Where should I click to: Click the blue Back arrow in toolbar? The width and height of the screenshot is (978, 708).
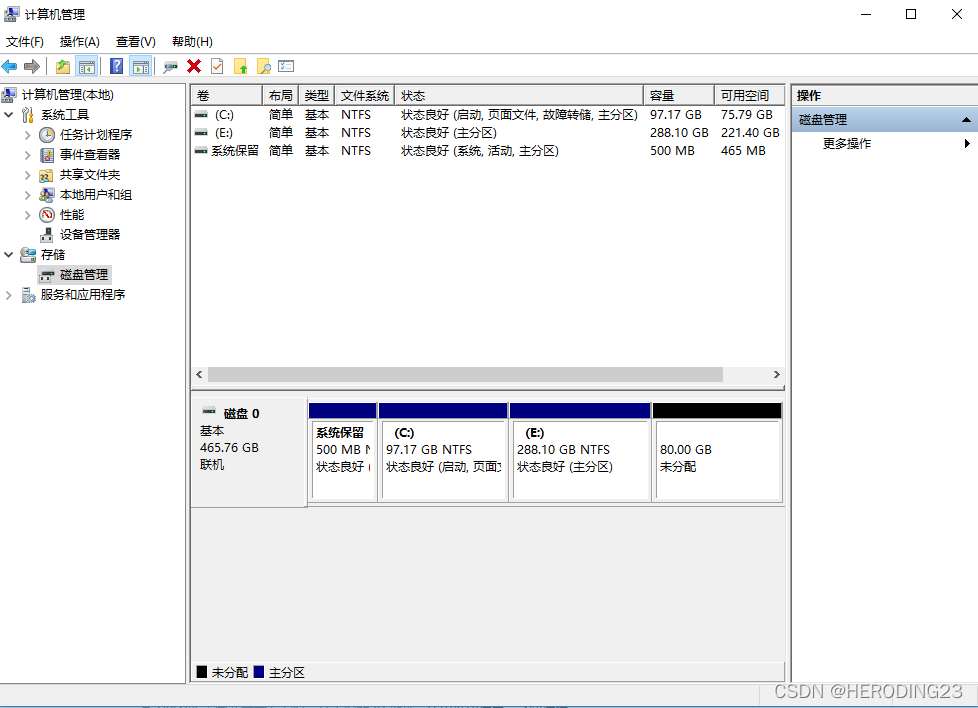pos(10,66)
